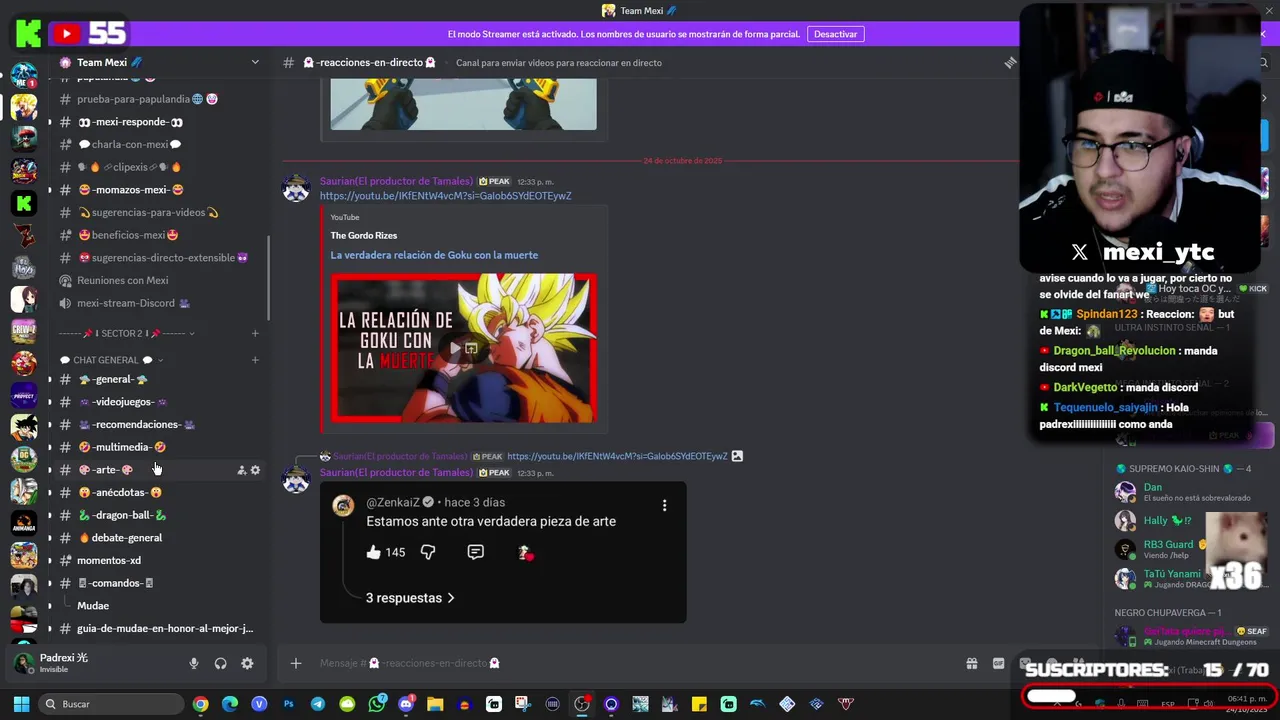The image size is (1280, 720).
Task: Open gift icon in message bar
Action: 971,663
